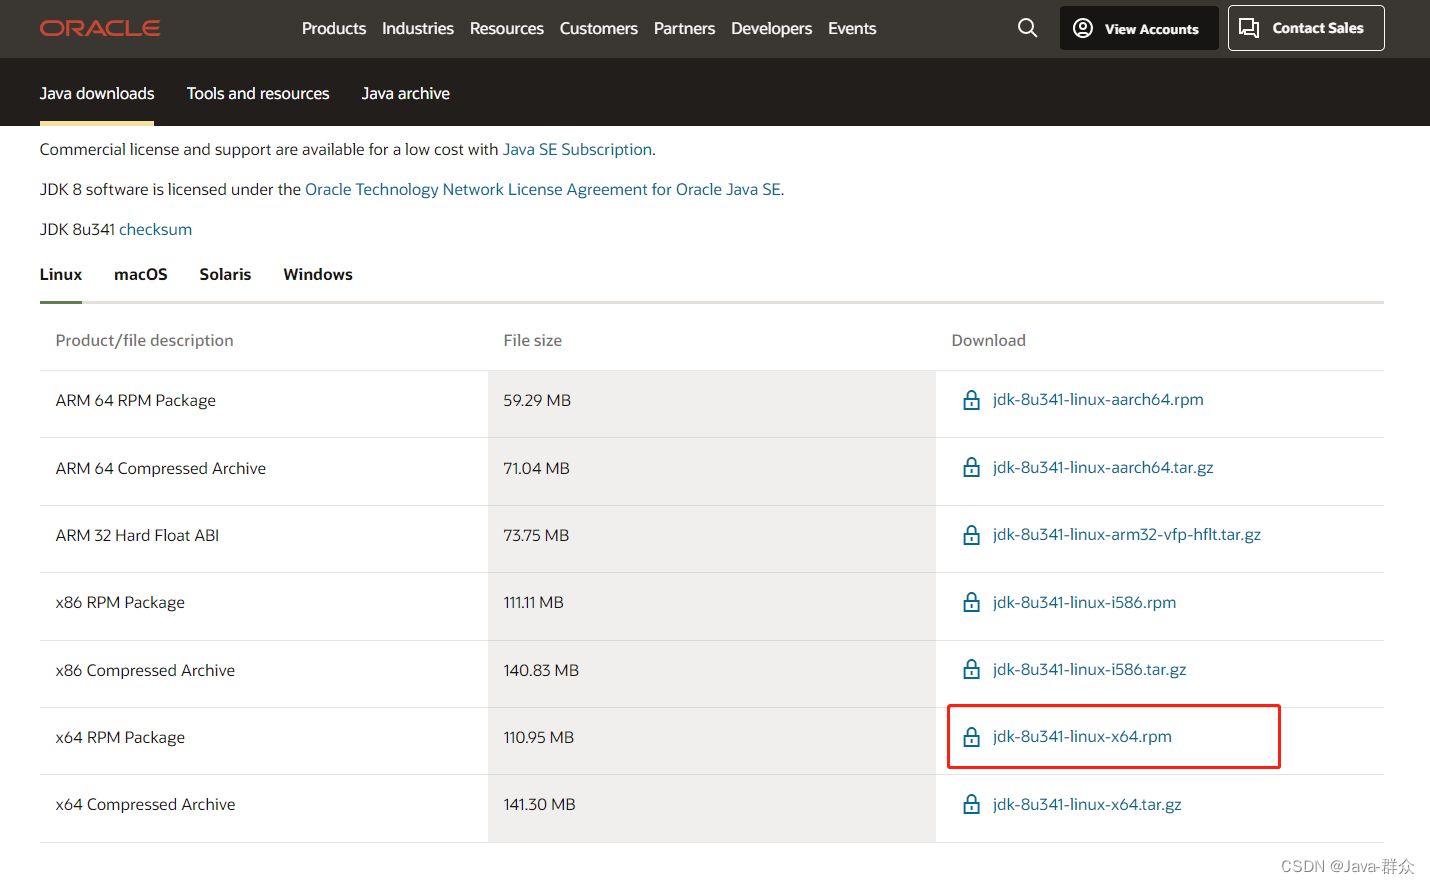The height and width of the screenshot is (884, 1430).
Task: Click the 59.29 MB file size
Action: coord(537,400)
